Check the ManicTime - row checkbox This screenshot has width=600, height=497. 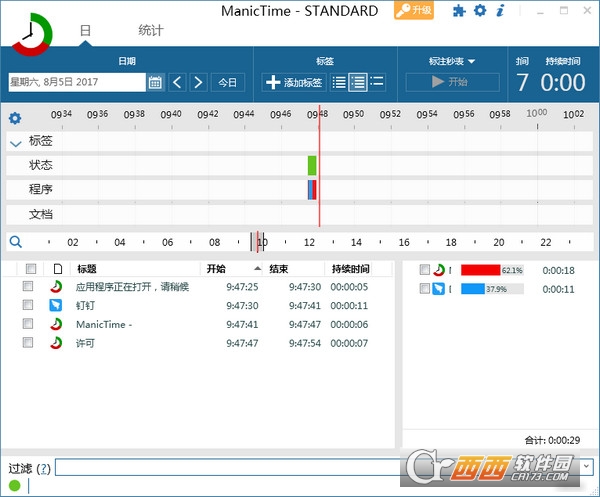point(28,324)
